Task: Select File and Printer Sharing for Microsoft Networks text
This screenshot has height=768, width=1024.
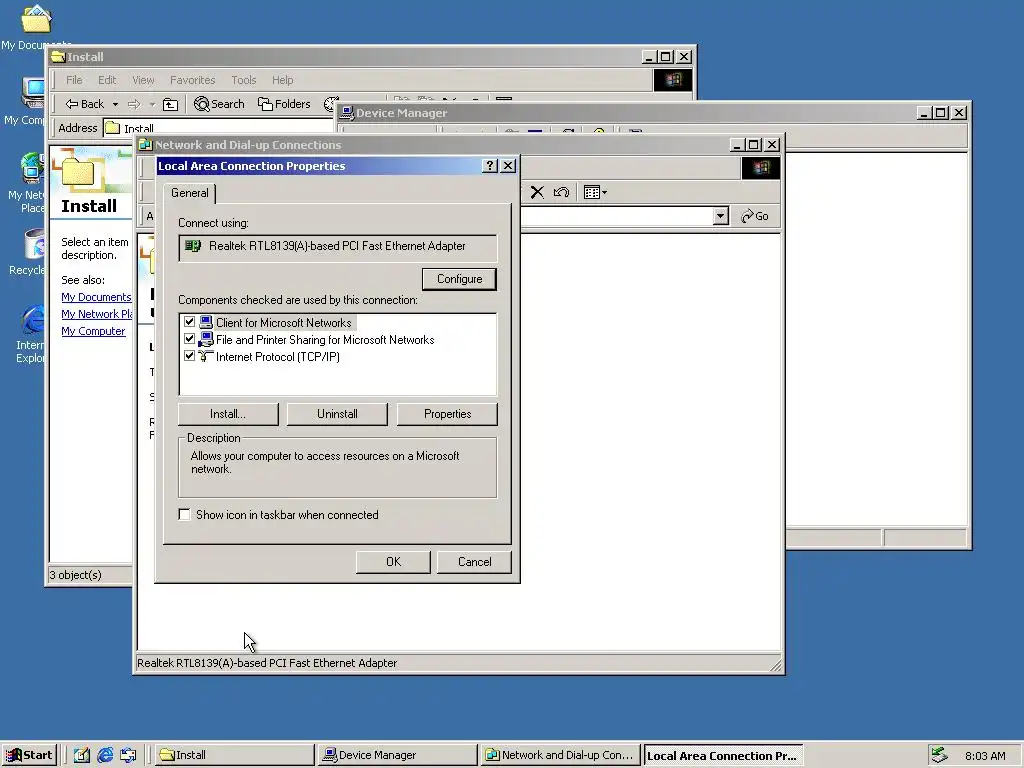Action: [325, 340]
